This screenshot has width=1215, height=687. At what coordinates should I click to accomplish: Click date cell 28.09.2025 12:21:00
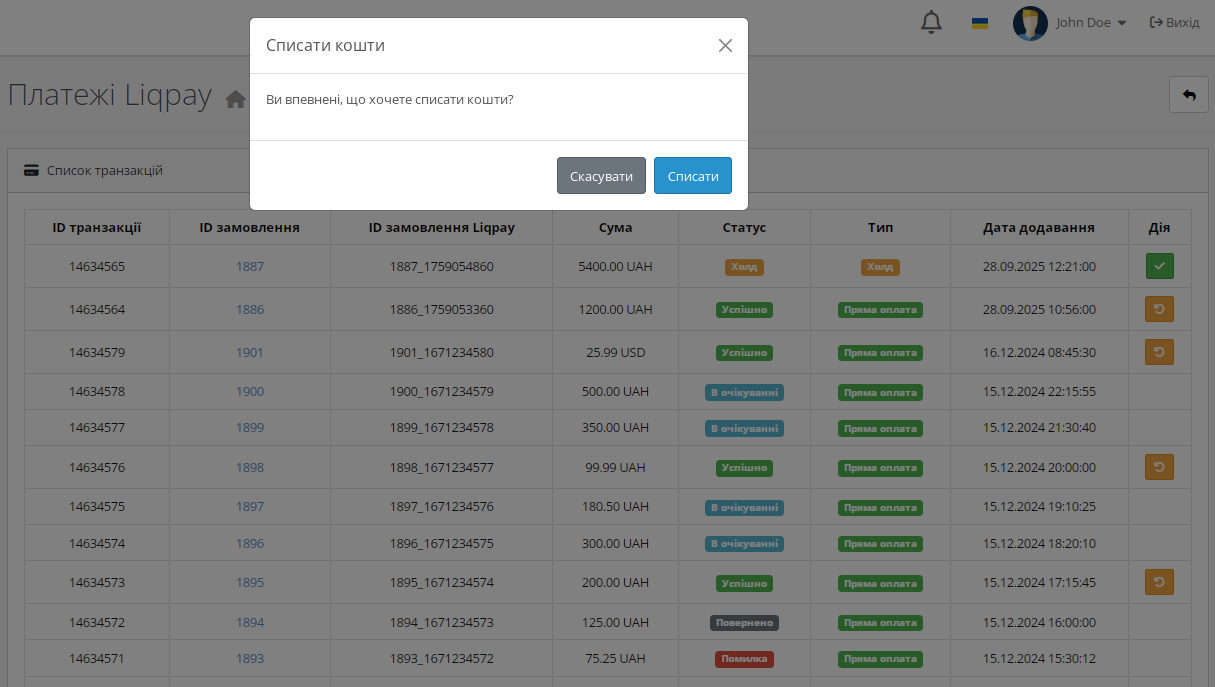(1039, 267)
